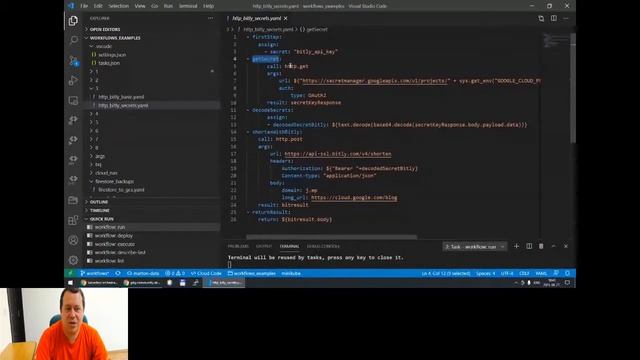Maximize the terminal panel with chevron

553,246
